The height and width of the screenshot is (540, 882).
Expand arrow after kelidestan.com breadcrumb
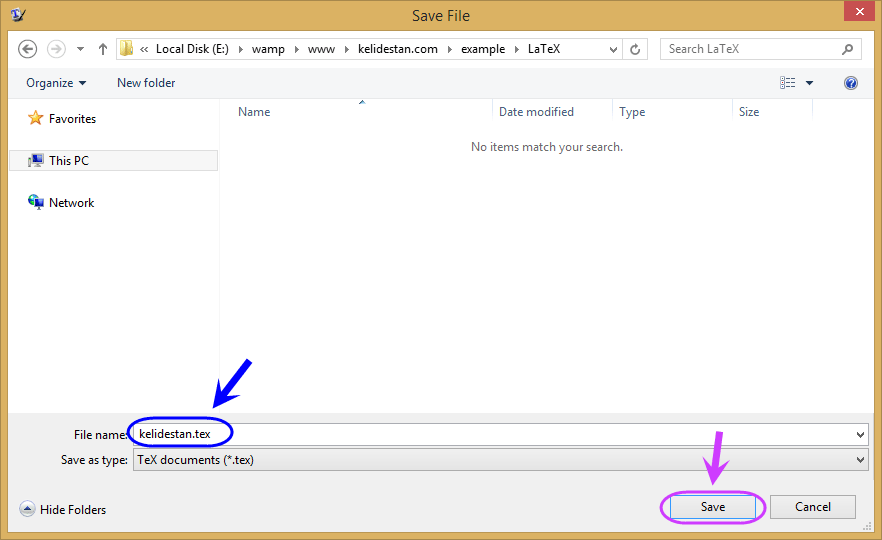449,50
